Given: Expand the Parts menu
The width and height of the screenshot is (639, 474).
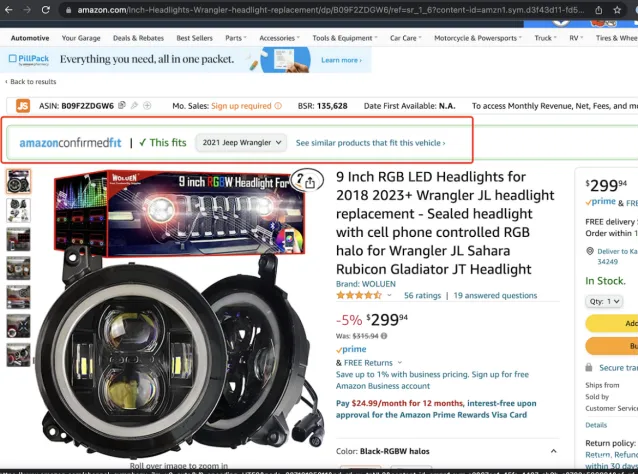Looking at the screenshot, I should [236, 38].
